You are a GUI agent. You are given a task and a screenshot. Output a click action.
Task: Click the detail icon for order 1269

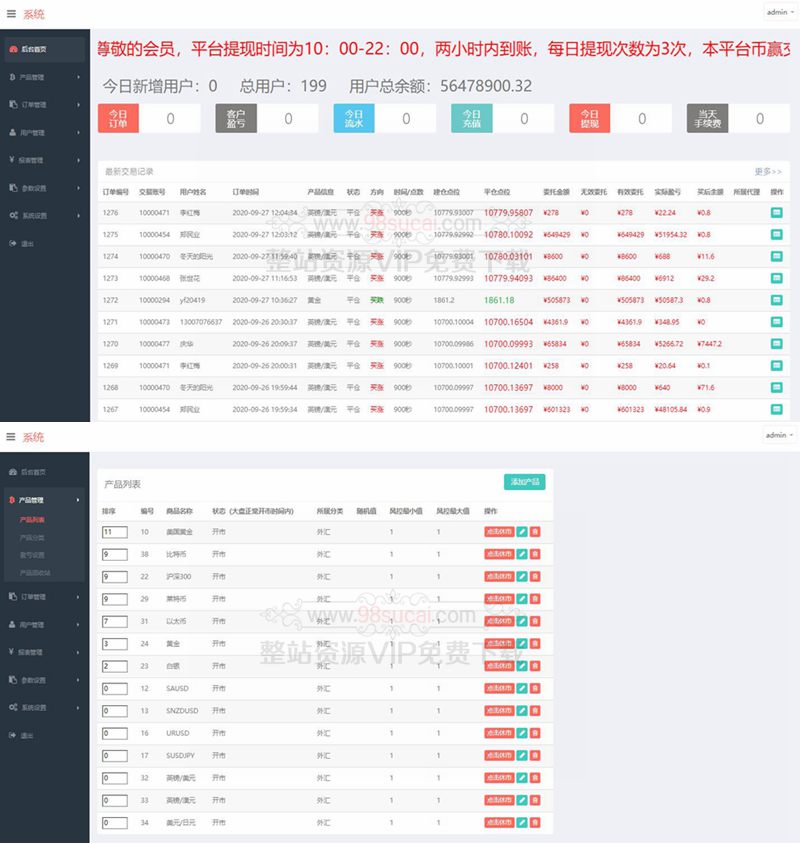click(777, 366)
